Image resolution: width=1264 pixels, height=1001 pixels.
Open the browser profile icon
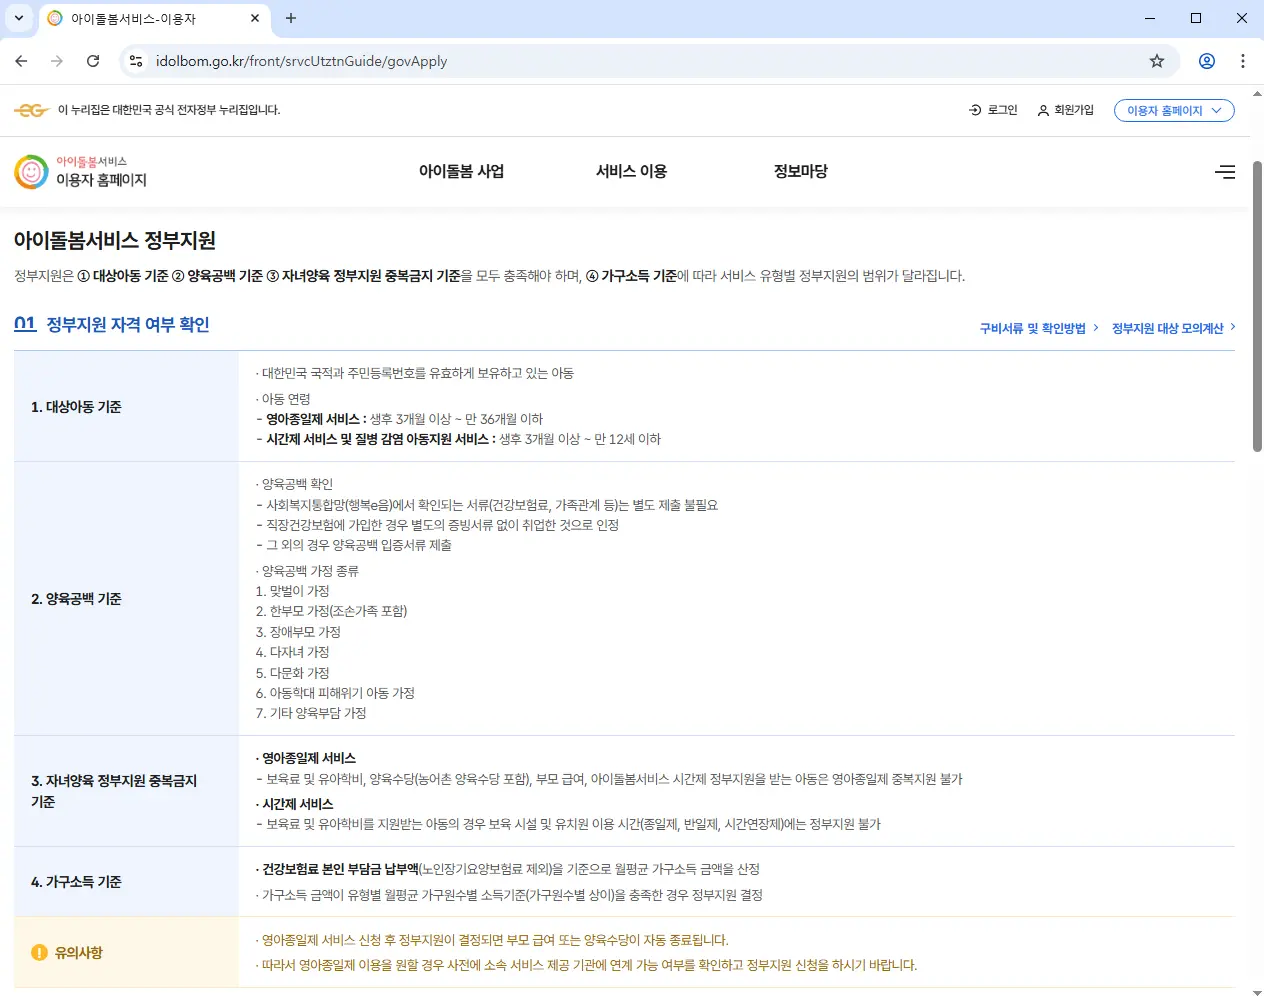[x=1206, y=61]
